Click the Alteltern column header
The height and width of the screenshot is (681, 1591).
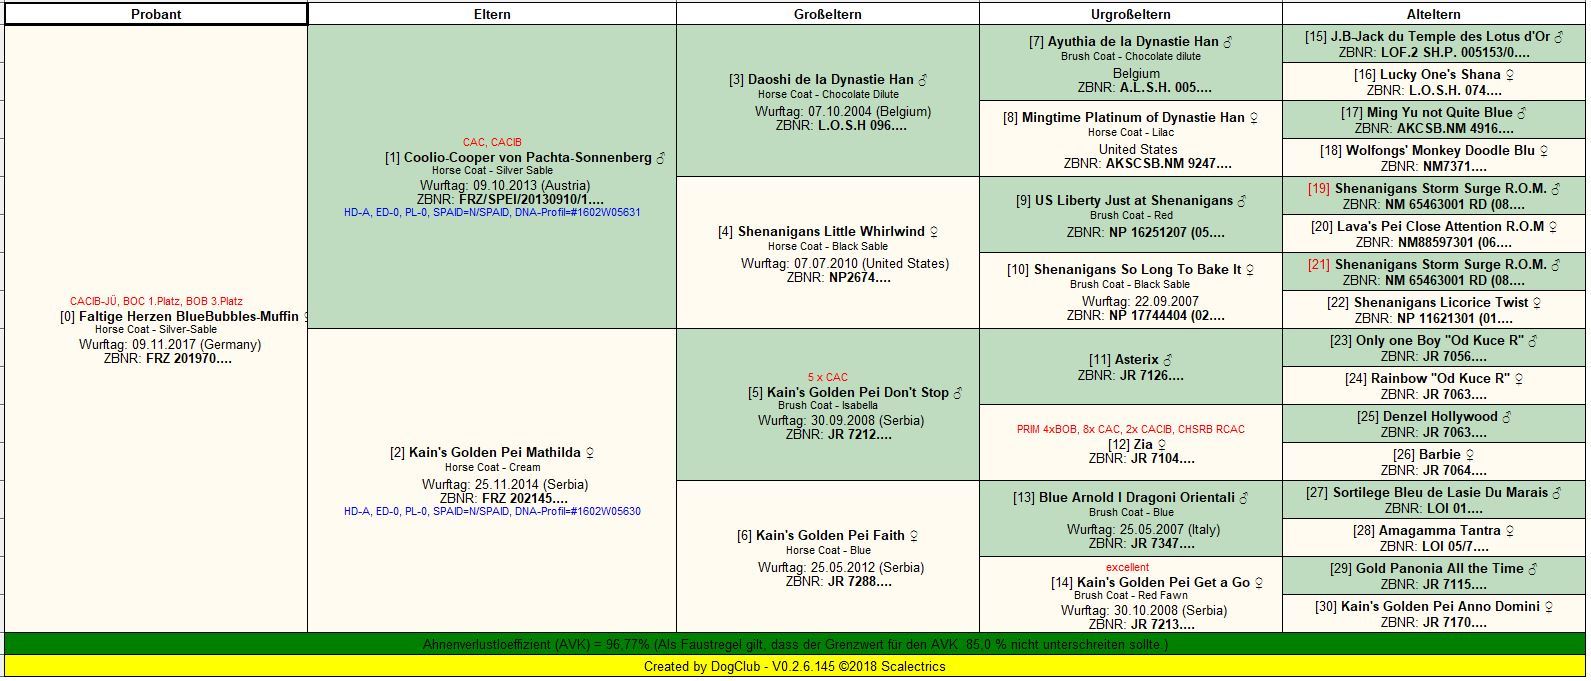pos(1433,14)
